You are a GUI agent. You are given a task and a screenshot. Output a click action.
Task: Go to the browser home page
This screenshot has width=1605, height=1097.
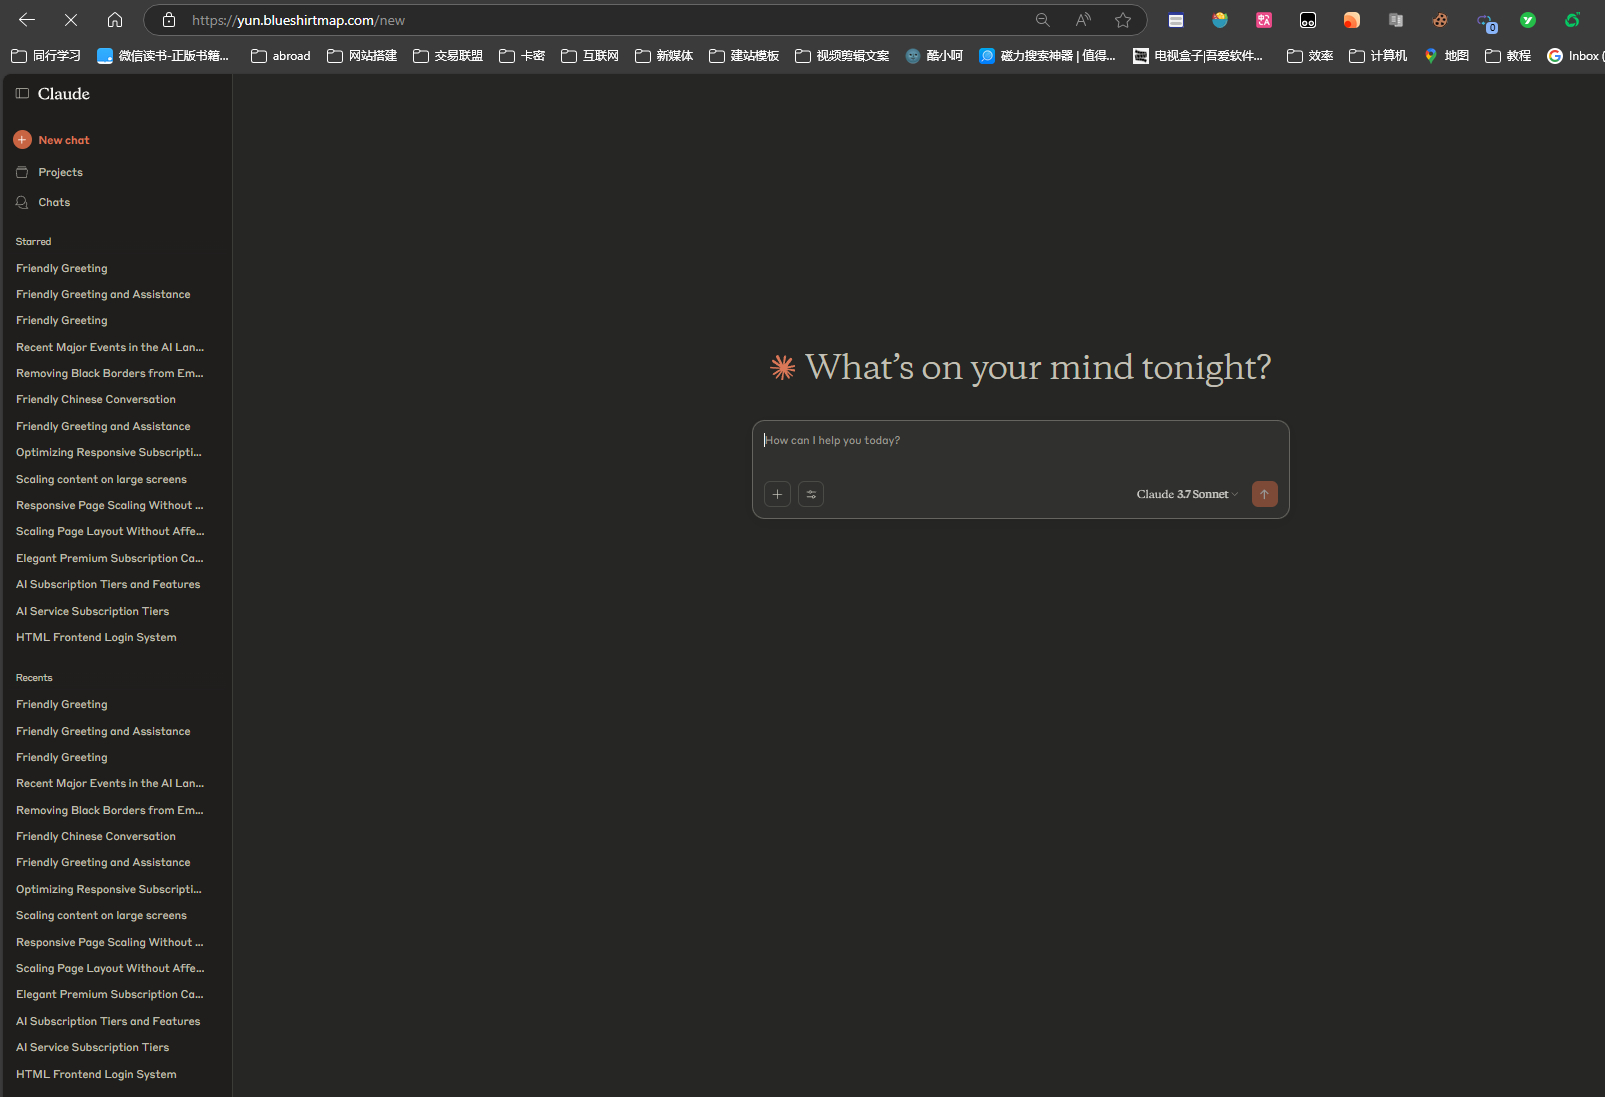click(x=115, y=20)
